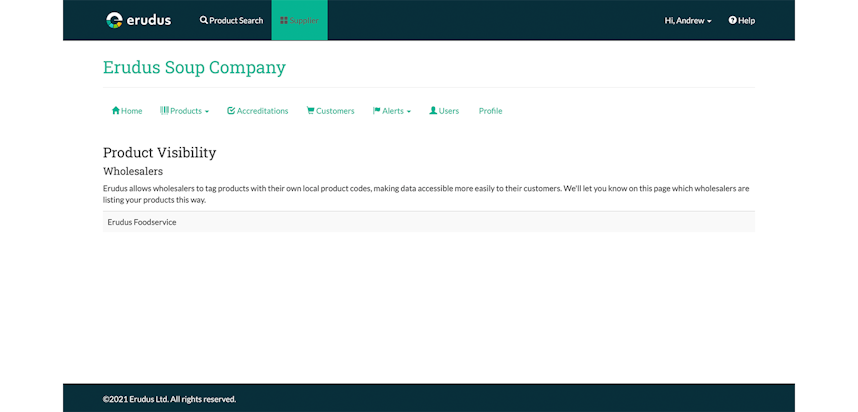Click the Erudus logo in the header

pos(138,20)
